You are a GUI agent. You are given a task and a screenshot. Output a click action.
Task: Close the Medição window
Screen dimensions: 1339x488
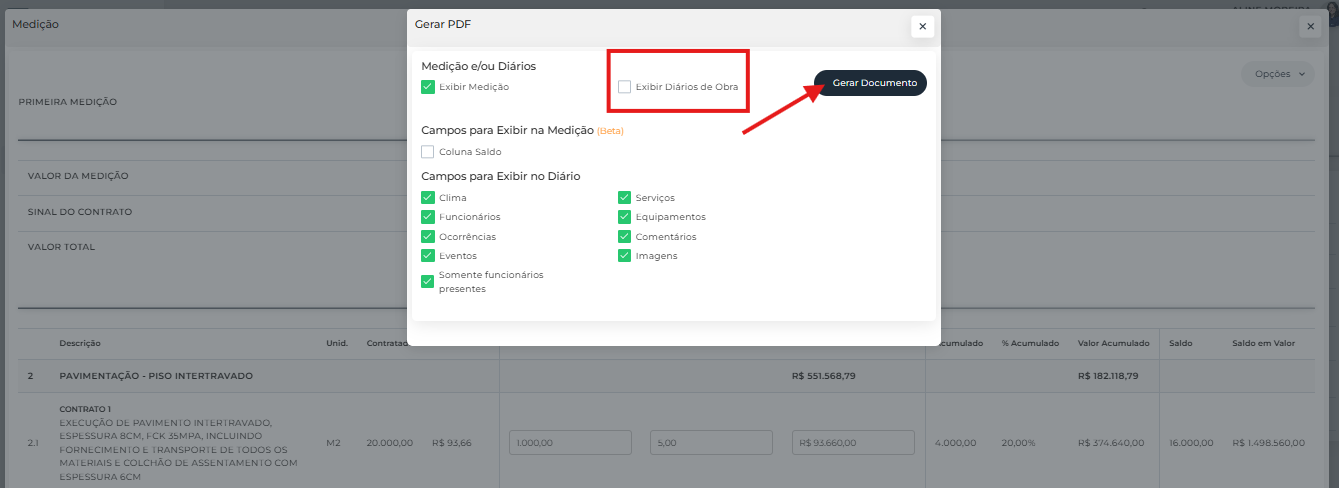[x=1310, y=27]
